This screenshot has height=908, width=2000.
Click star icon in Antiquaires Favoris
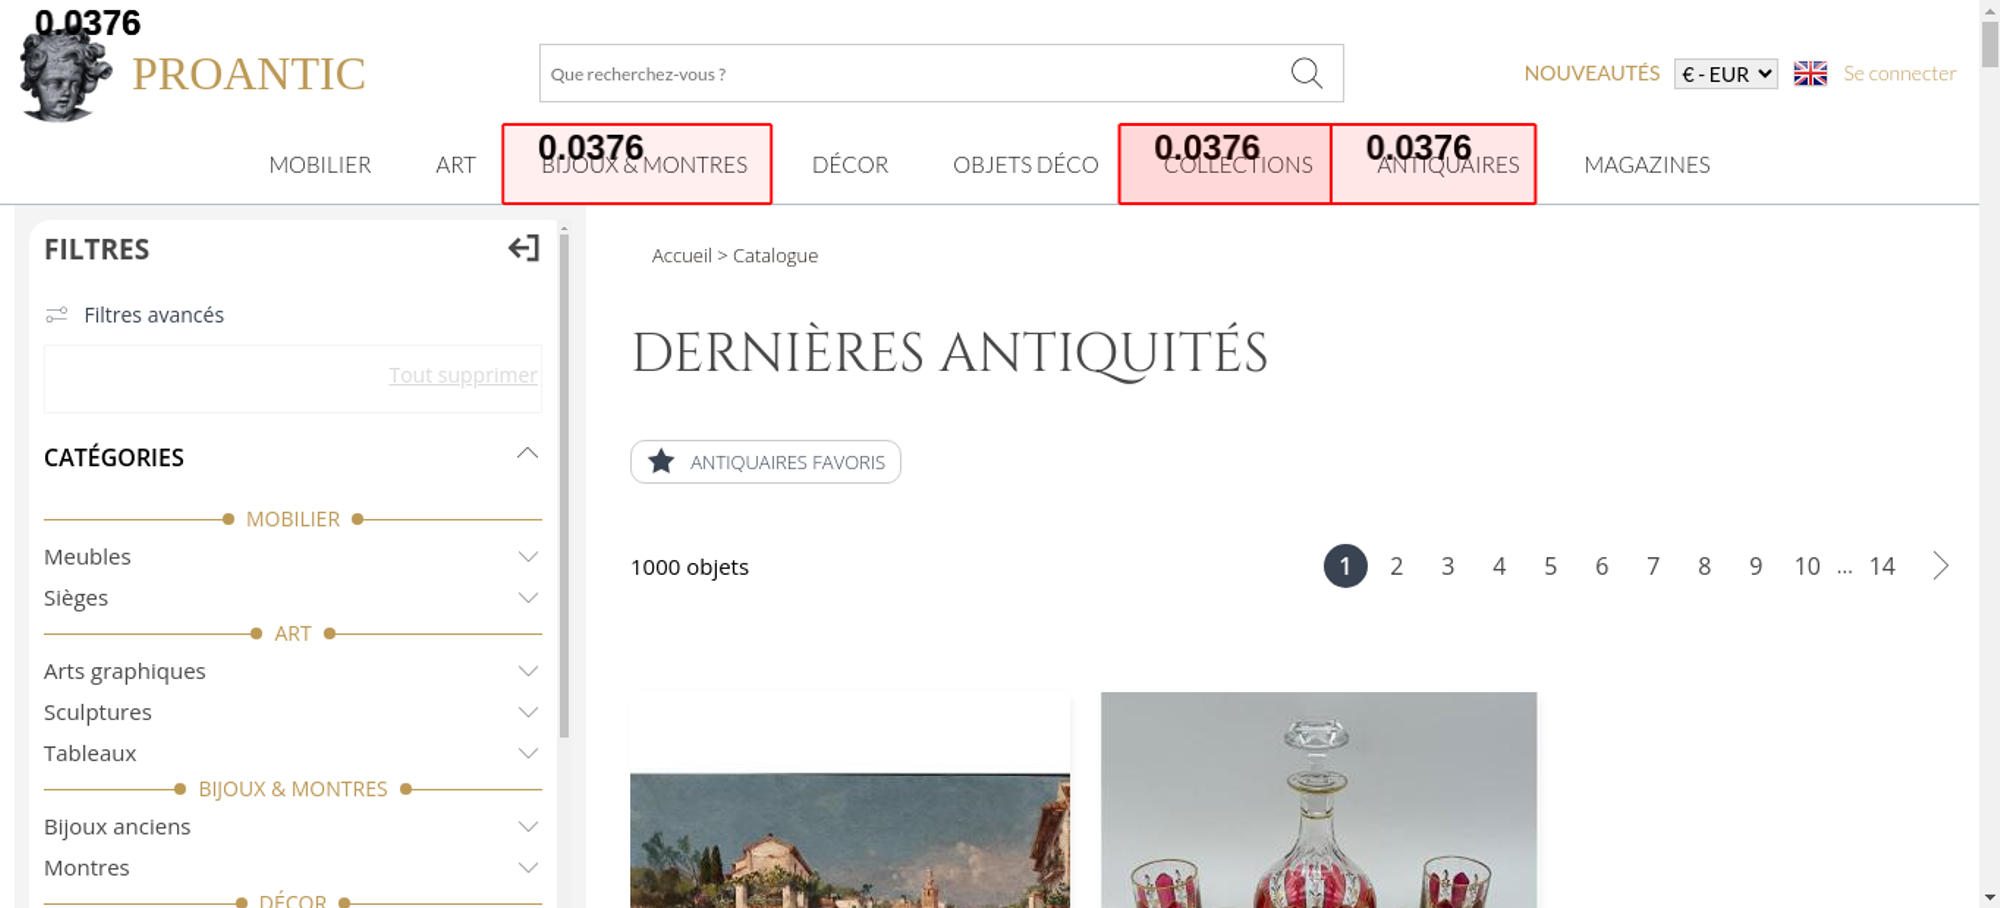pos(661,462)
